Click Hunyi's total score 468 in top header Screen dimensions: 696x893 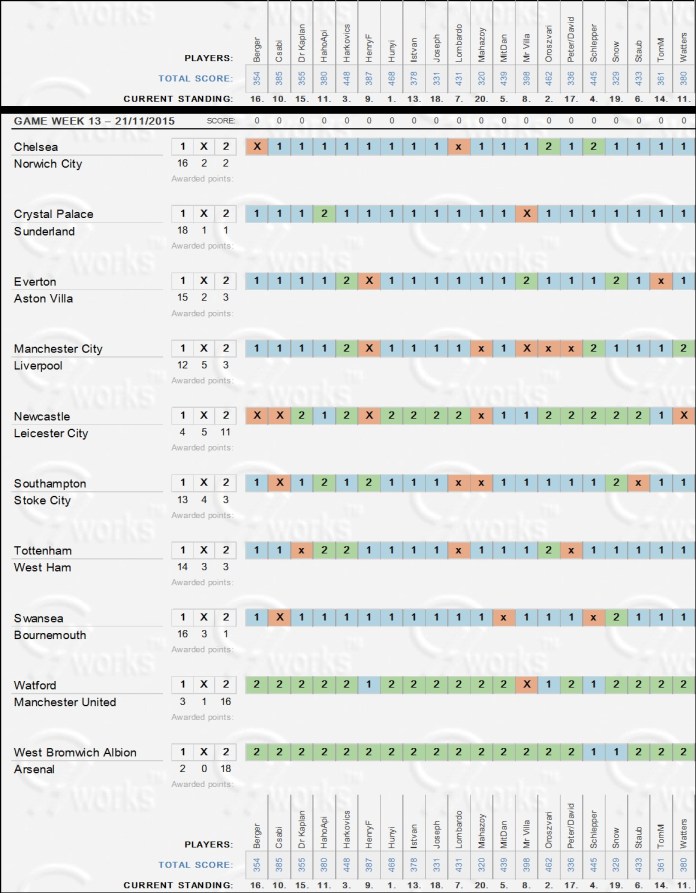coord(392,79)
